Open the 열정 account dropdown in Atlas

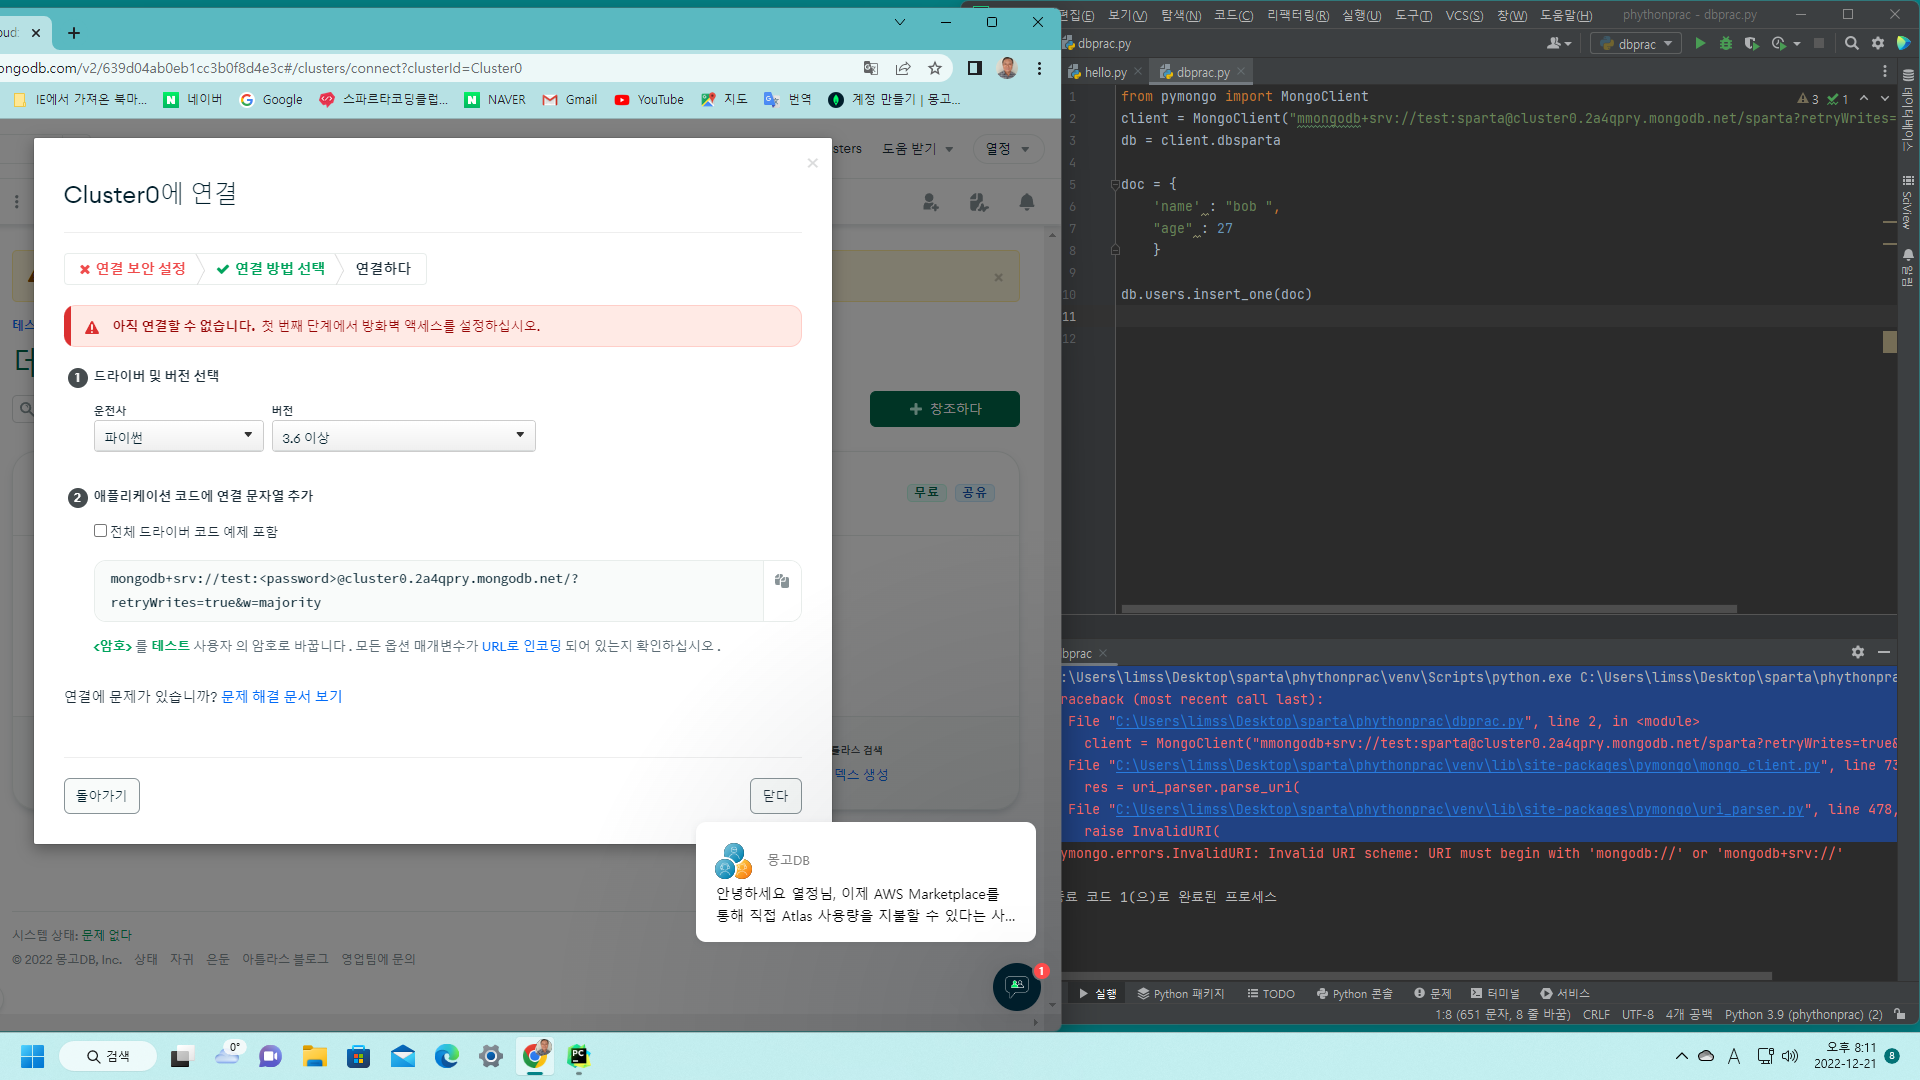click(1008, 149)
